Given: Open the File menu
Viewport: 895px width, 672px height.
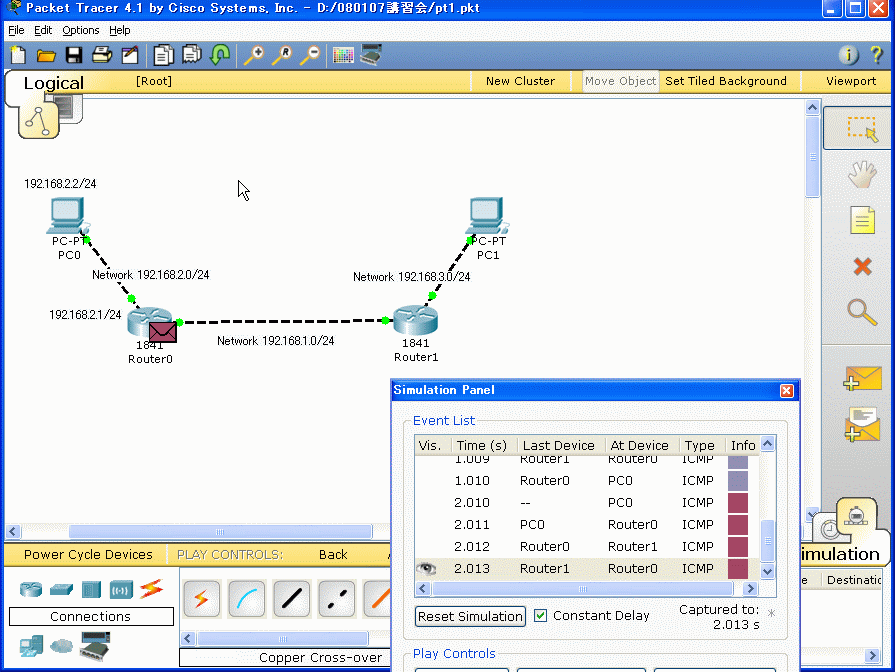Looking at the screenshot, I should pyautogui.click(x=16, y=30).
